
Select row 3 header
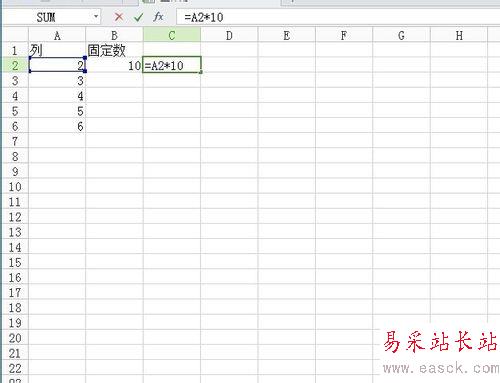(15, 81)
